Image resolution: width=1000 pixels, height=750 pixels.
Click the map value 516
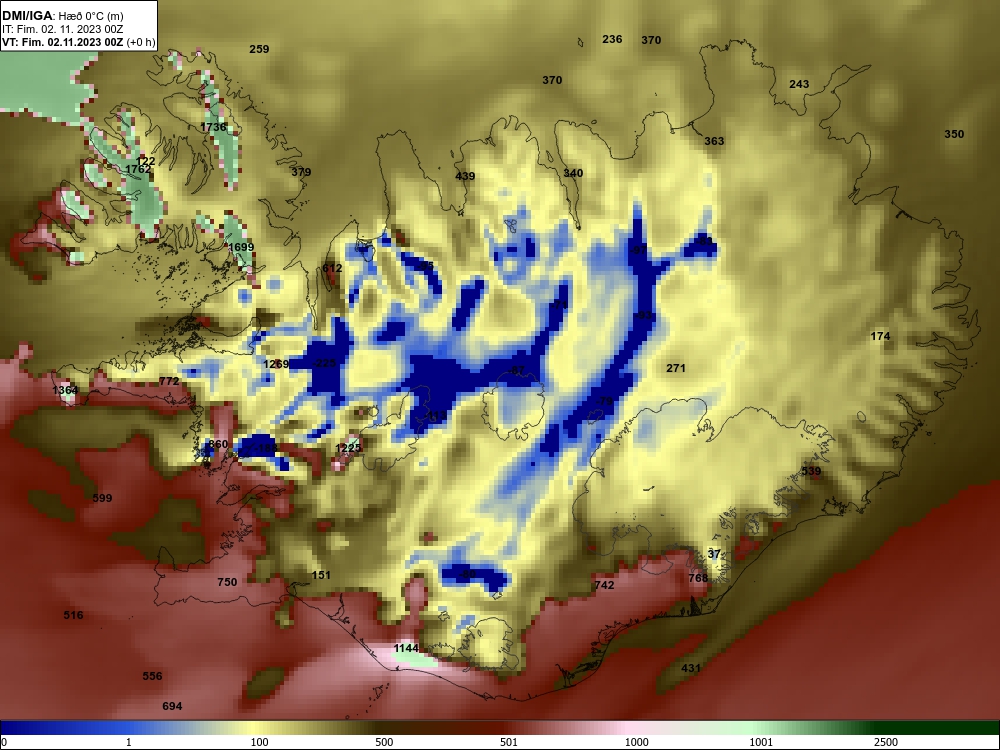pyautogui.click(x=73, y=615)
